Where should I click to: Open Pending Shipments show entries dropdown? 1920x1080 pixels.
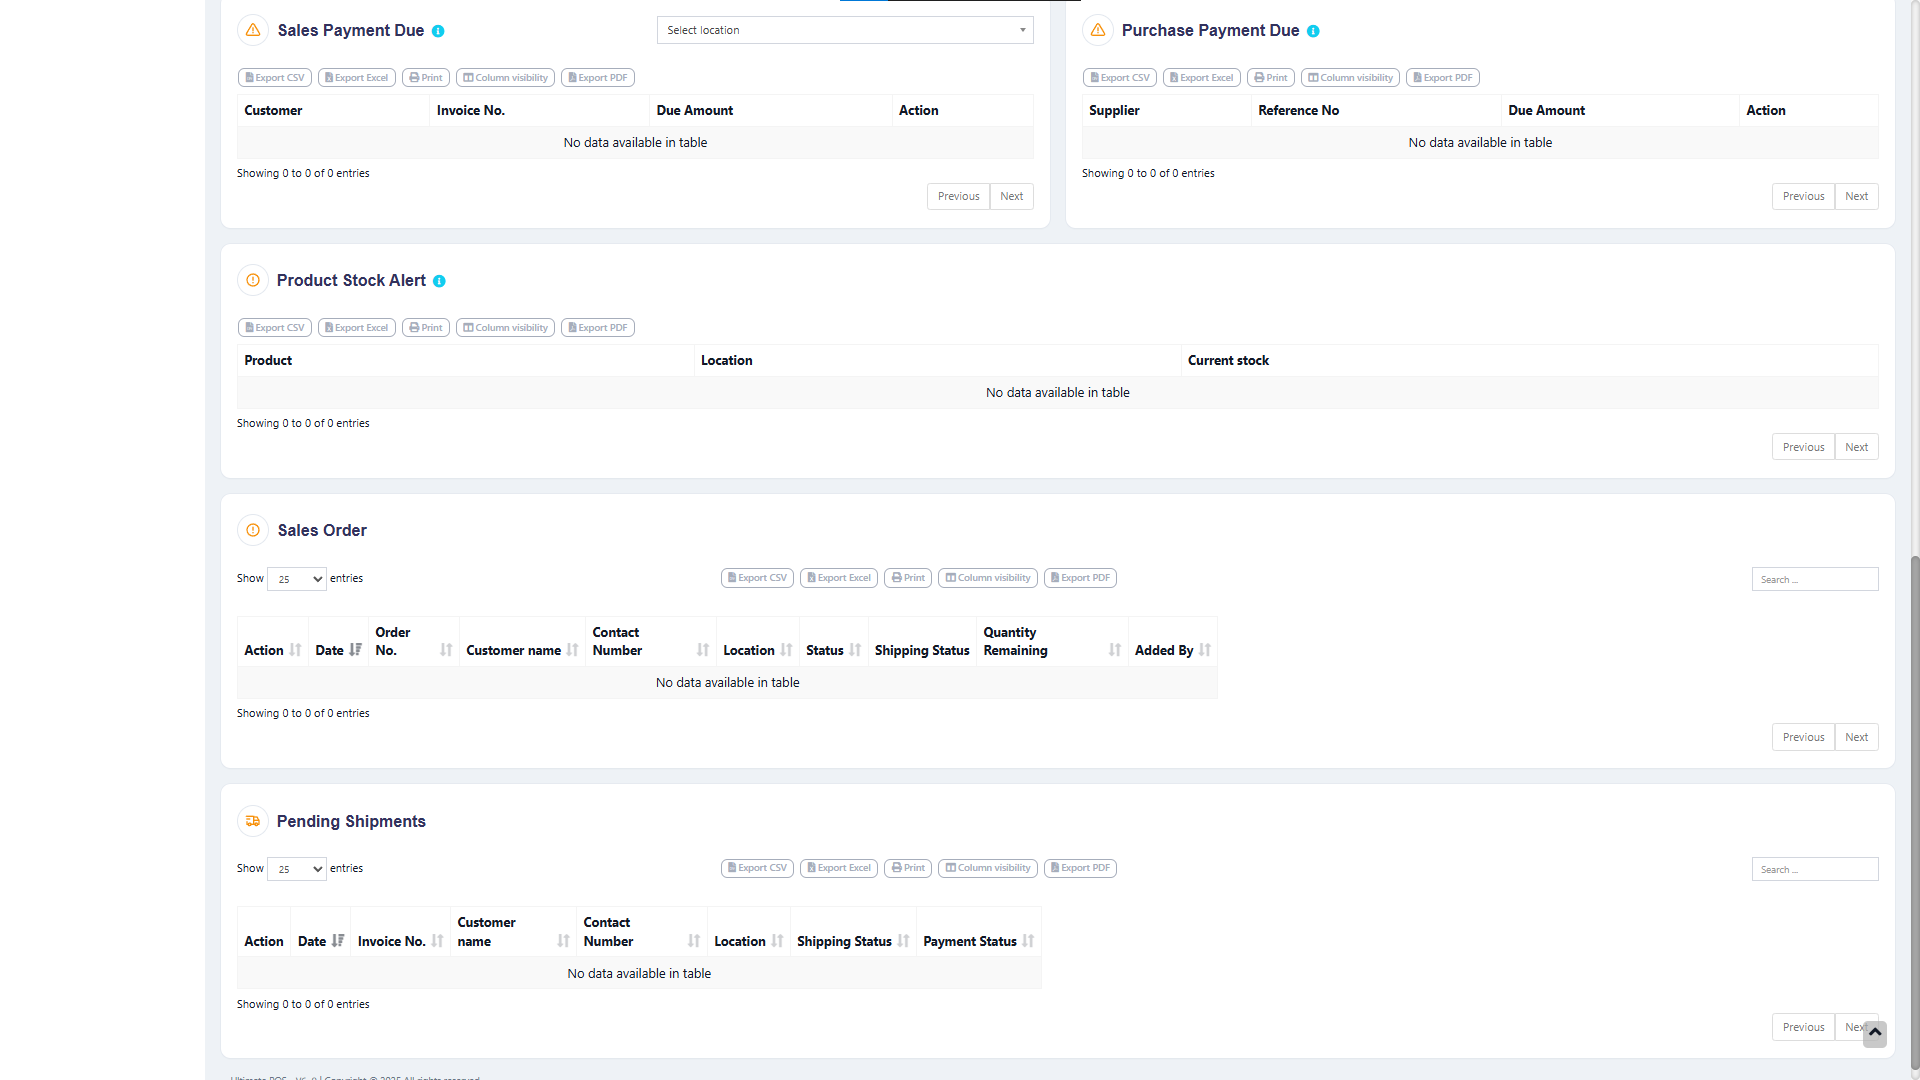[x=297, y=869]
